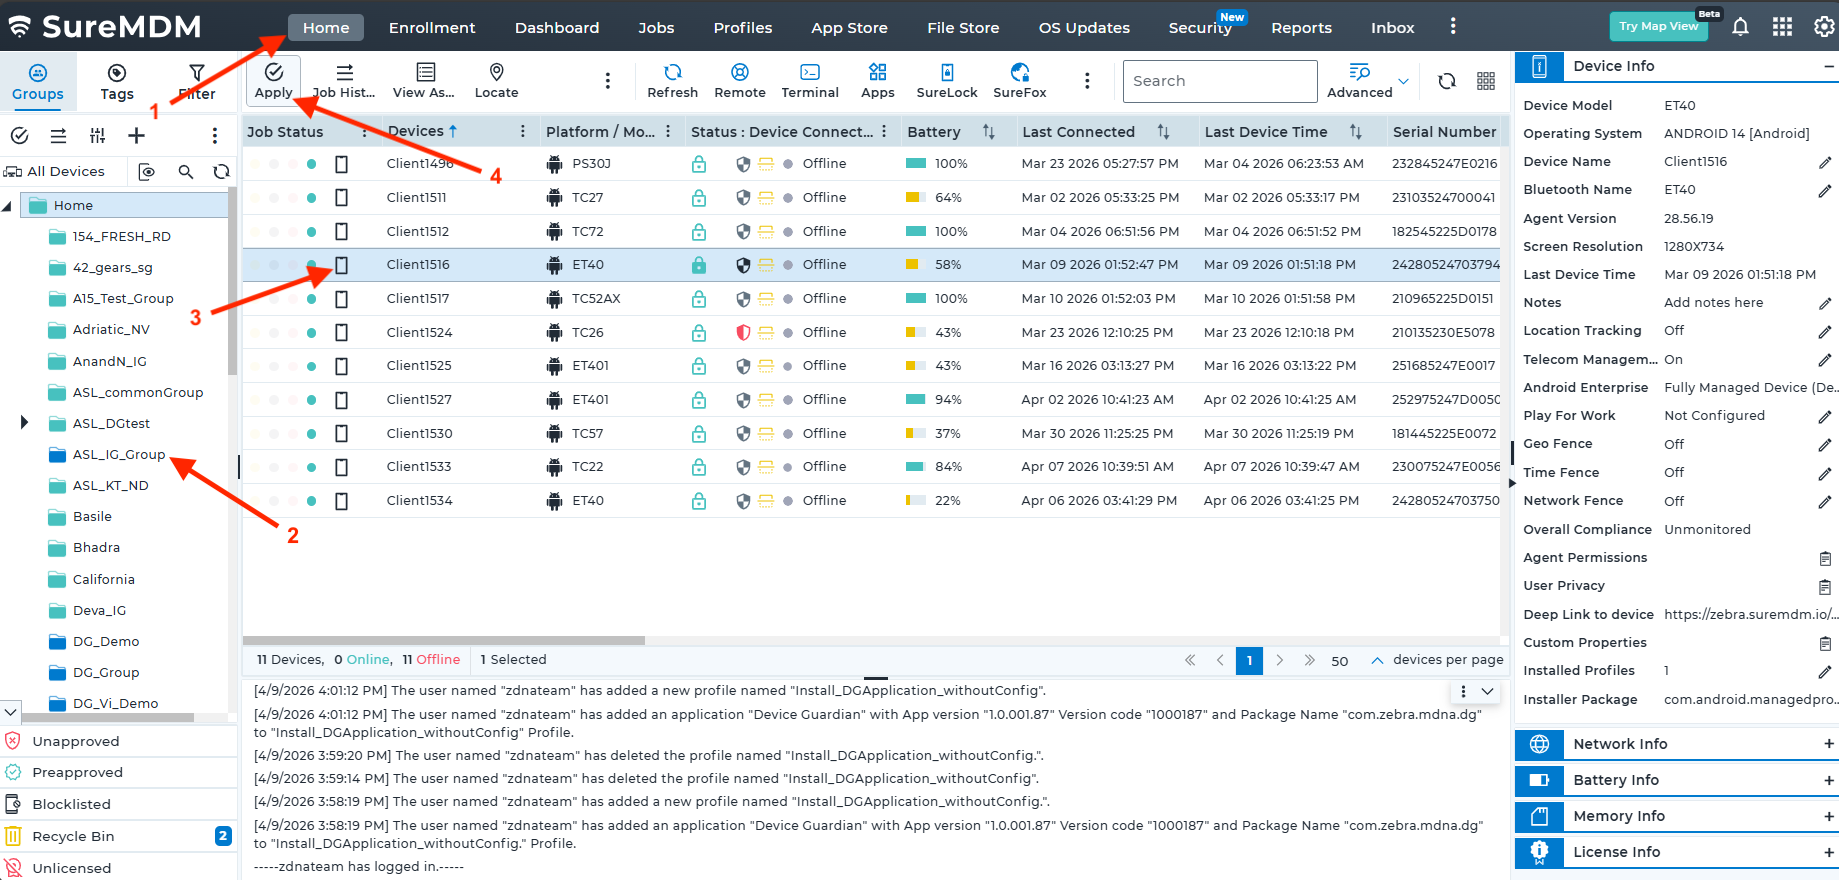This screenshot has width=1839, height=880.
Task: Edit the Device Name pencil icon
Action: pyautogui.click(x=1825, y=162)
